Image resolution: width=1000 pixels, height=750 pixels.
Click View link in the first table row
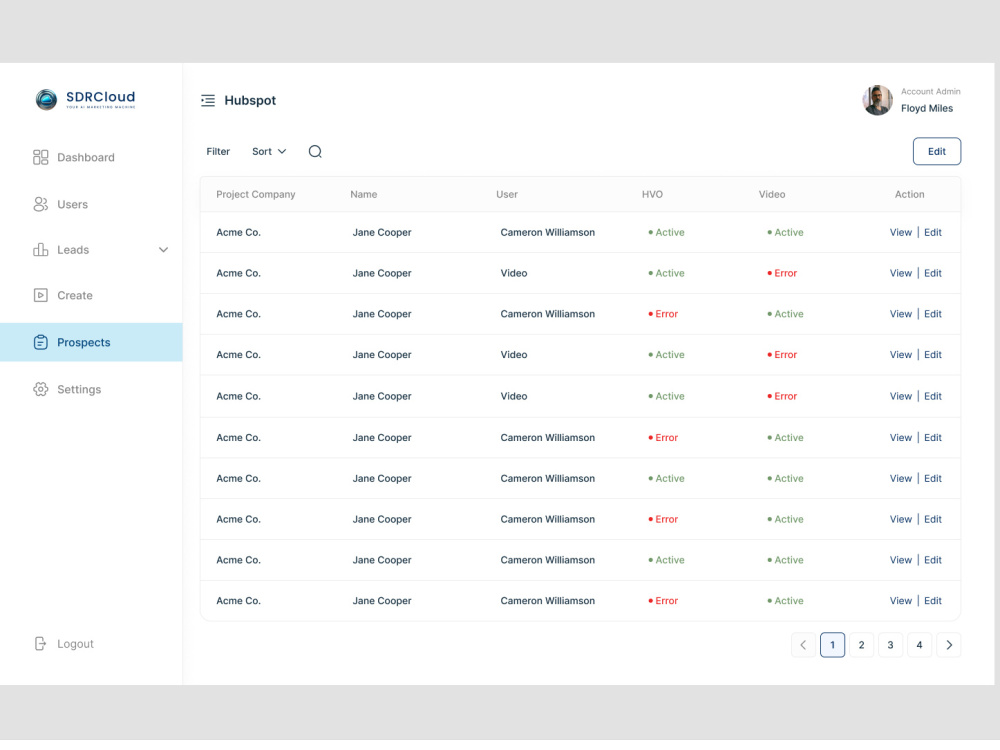click(901, 232)
